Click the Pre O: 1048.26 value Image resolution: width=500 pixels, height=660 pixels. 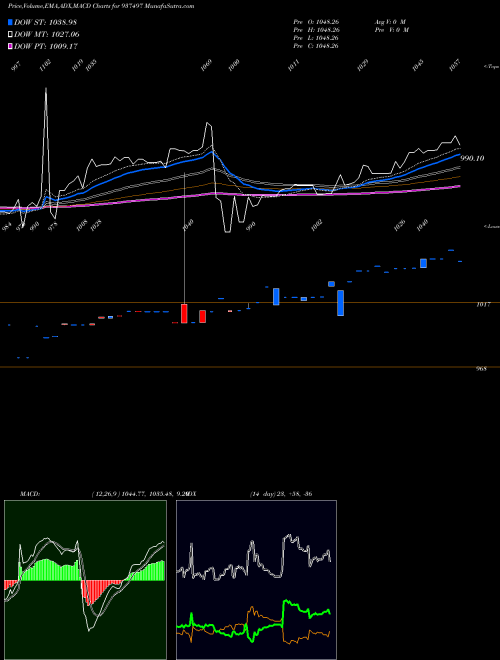click(x=316, y=22)
